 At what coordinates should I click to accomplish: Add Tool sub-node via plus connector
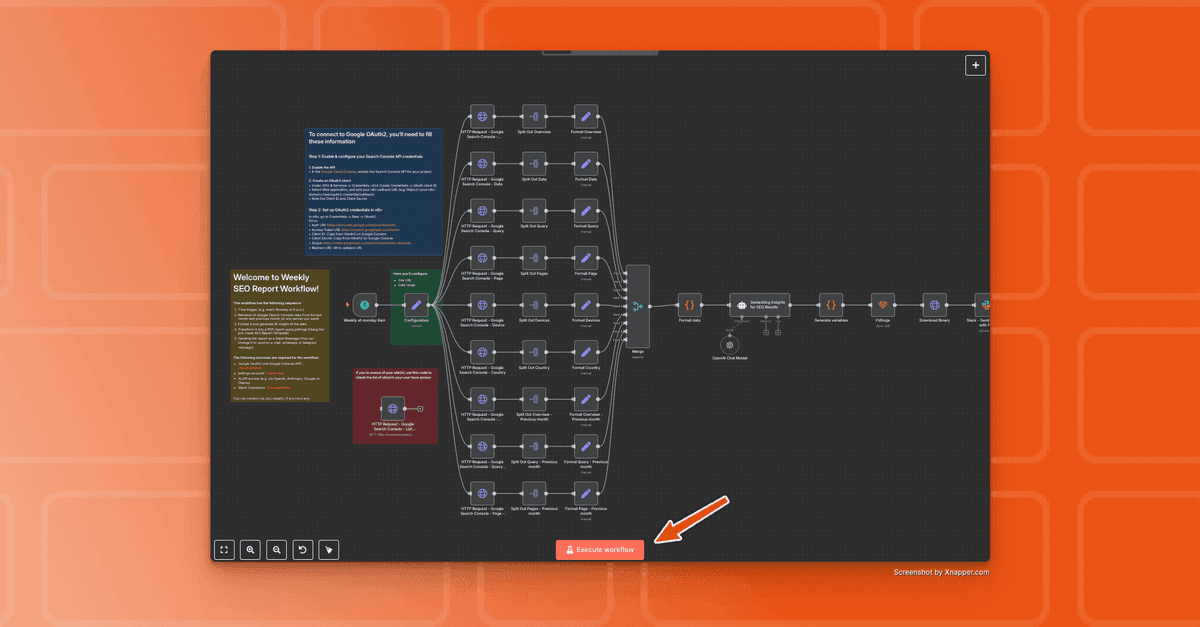[778, 331]
